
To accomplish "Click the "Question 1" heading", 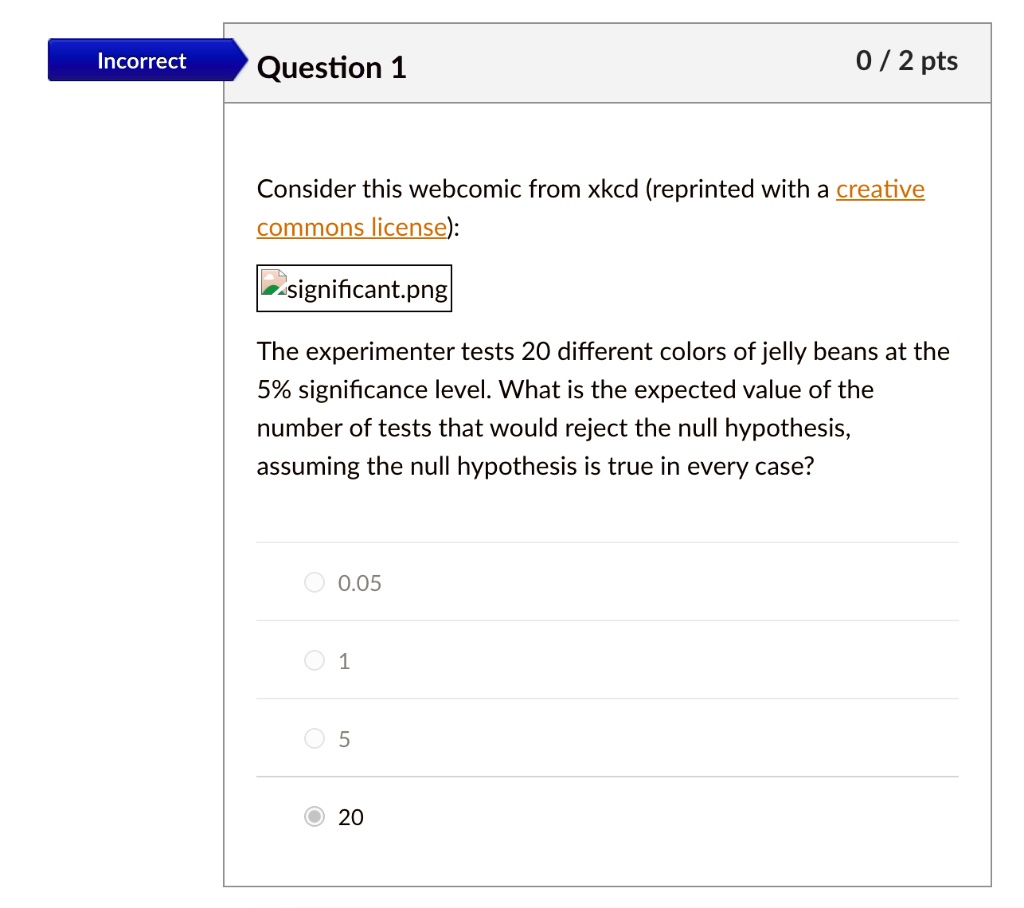I will (x=331, y=67).
